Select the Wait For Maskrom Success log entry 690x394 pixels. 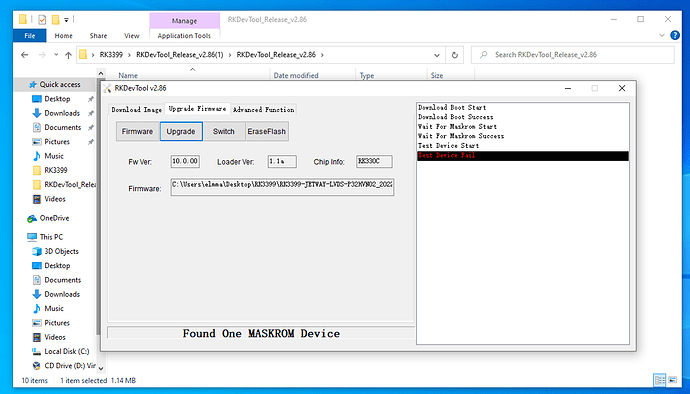(523, 136)
